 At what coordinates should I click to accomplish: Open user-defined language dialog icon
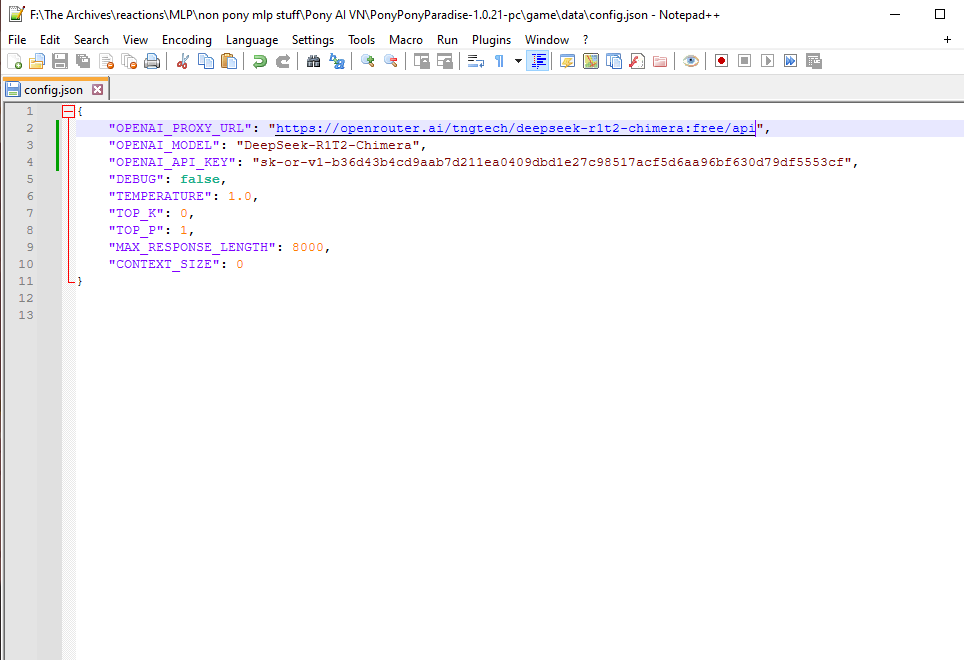coord(567,61)
